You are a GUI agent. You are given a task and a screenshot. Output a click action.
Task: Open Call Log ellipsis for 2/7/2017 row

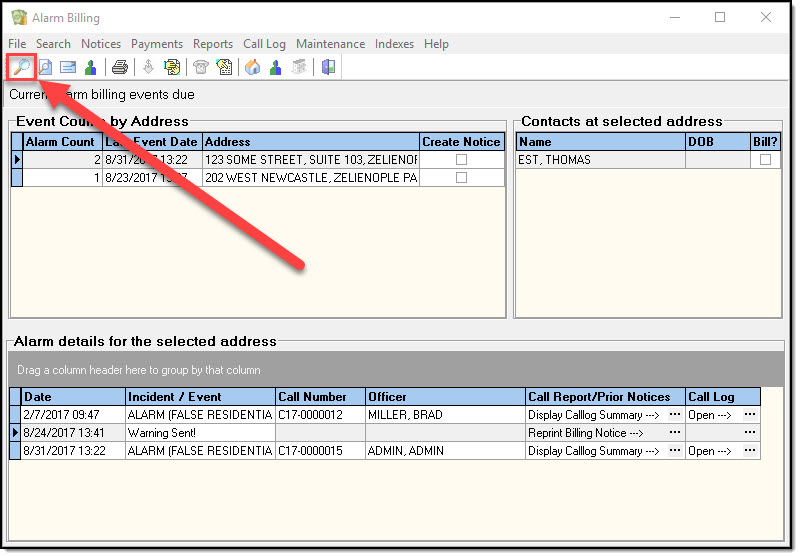point(749,415)
